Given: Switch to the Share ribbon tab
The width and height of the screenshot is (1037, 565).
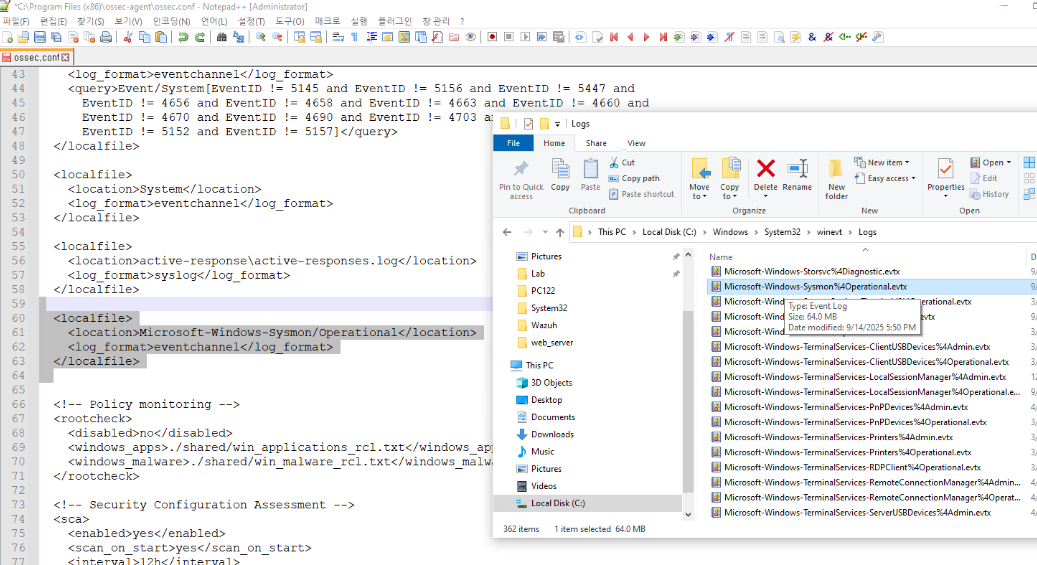Looking at the screenshot, I should pos(596,143).
